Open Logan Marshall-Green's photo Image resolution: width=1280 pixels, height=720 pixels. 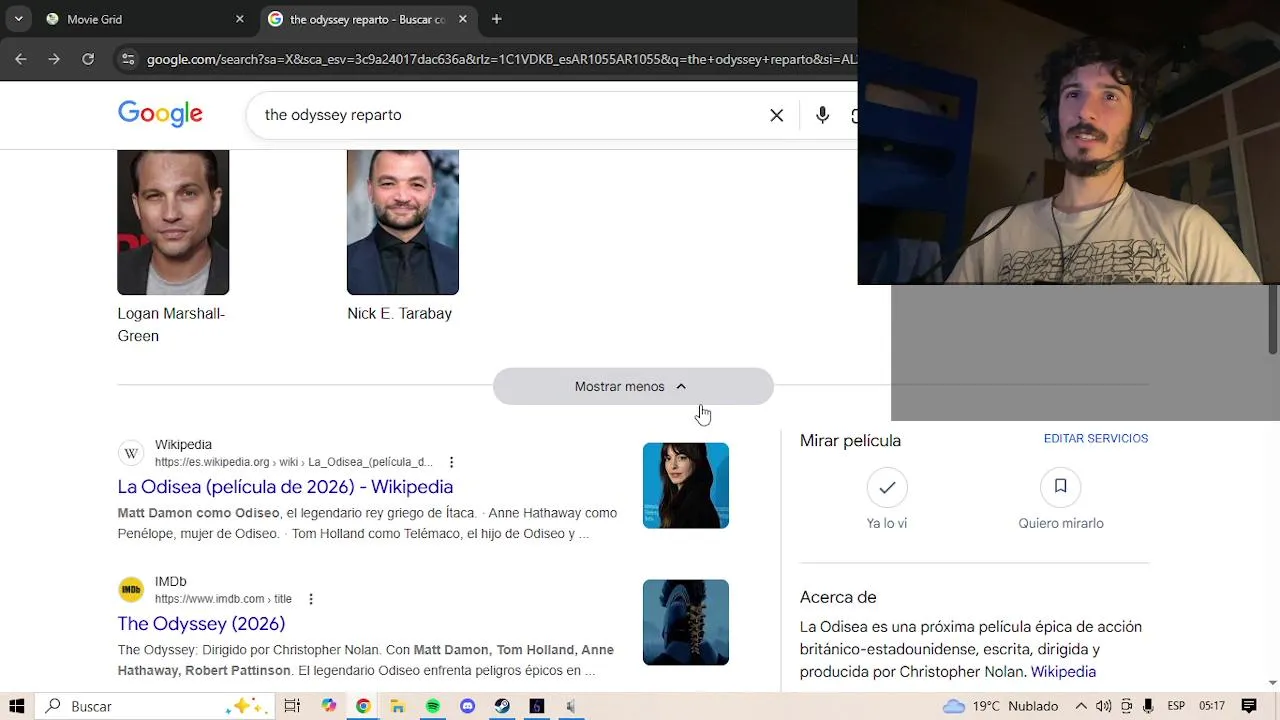point(173,222)
